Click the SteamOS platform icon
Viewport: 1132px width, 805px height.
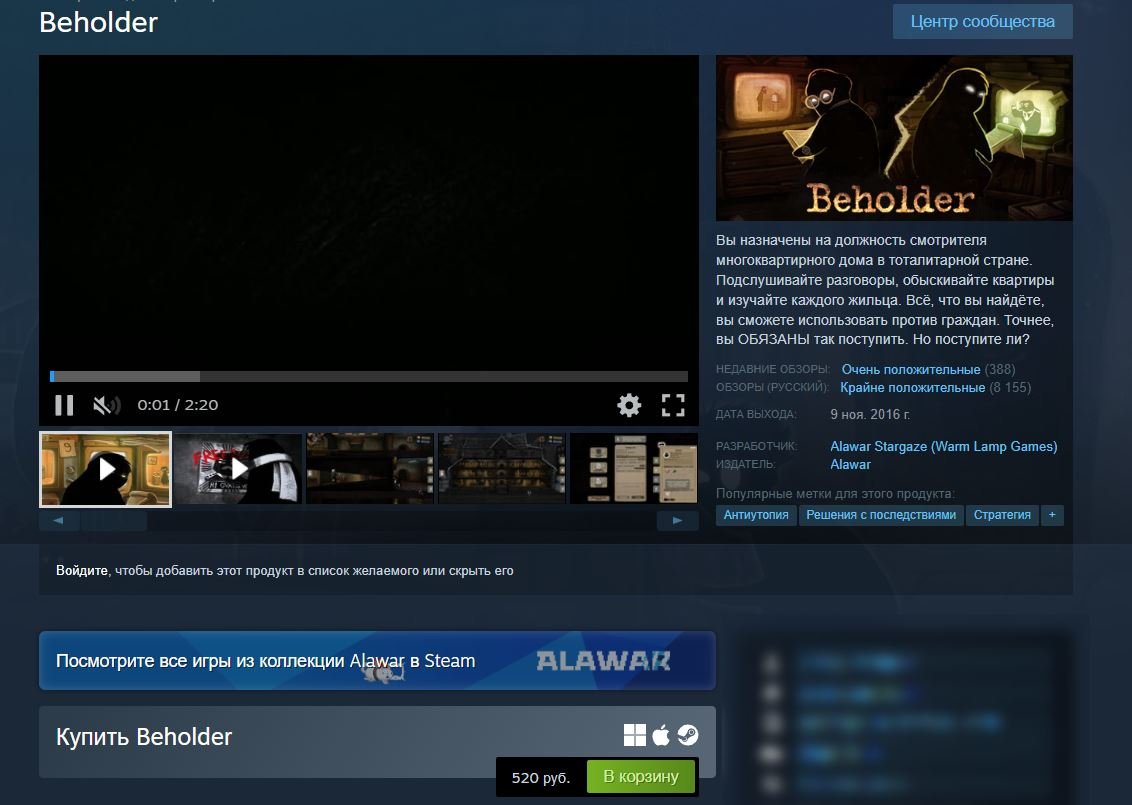(x=687, y=736)
